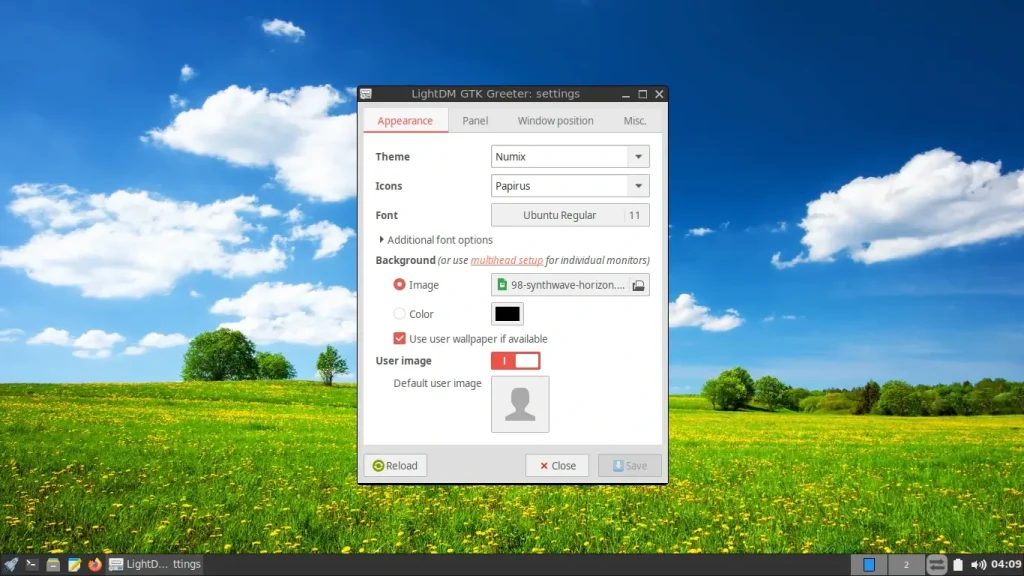
Task: Follow the multihead setup link
Action: (507, 260)
